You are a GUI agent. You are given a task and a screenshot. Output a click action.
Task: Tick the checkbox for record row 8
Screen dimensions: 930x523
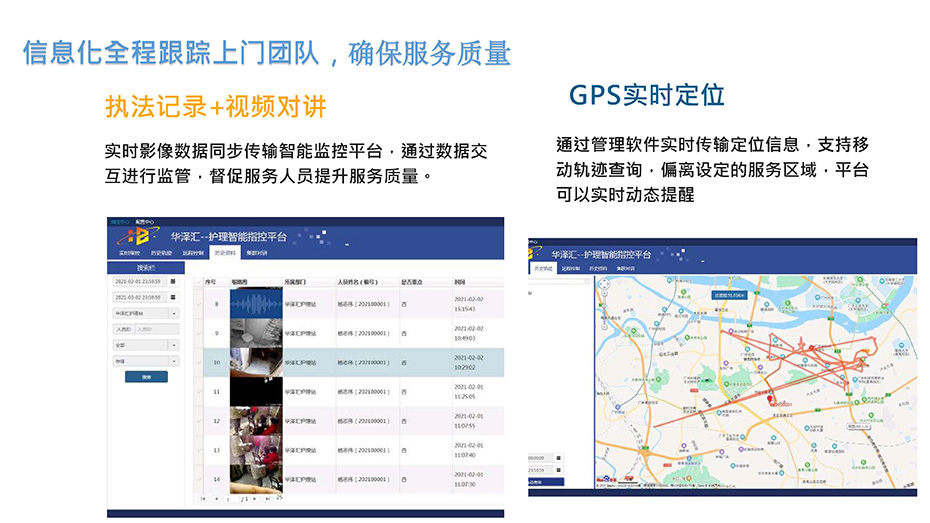tap(199, 303)
